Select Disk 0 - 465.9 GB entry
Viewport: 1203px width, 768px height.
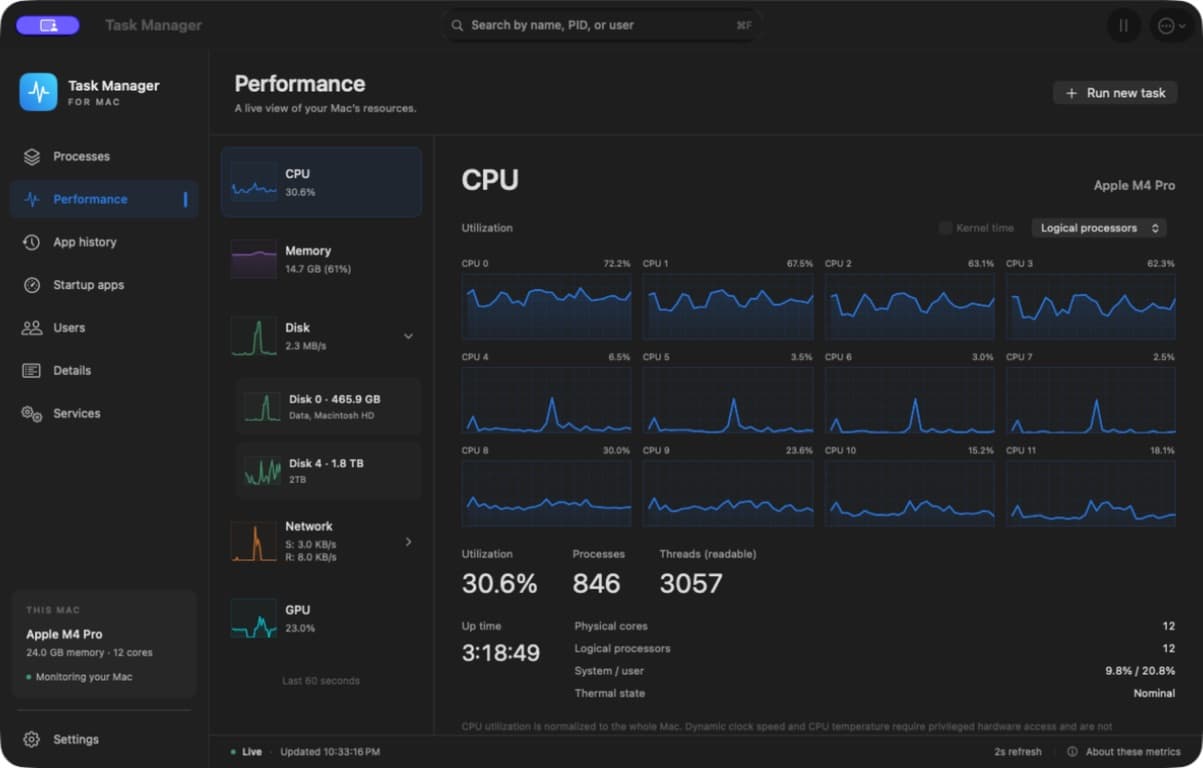point(328,406)
